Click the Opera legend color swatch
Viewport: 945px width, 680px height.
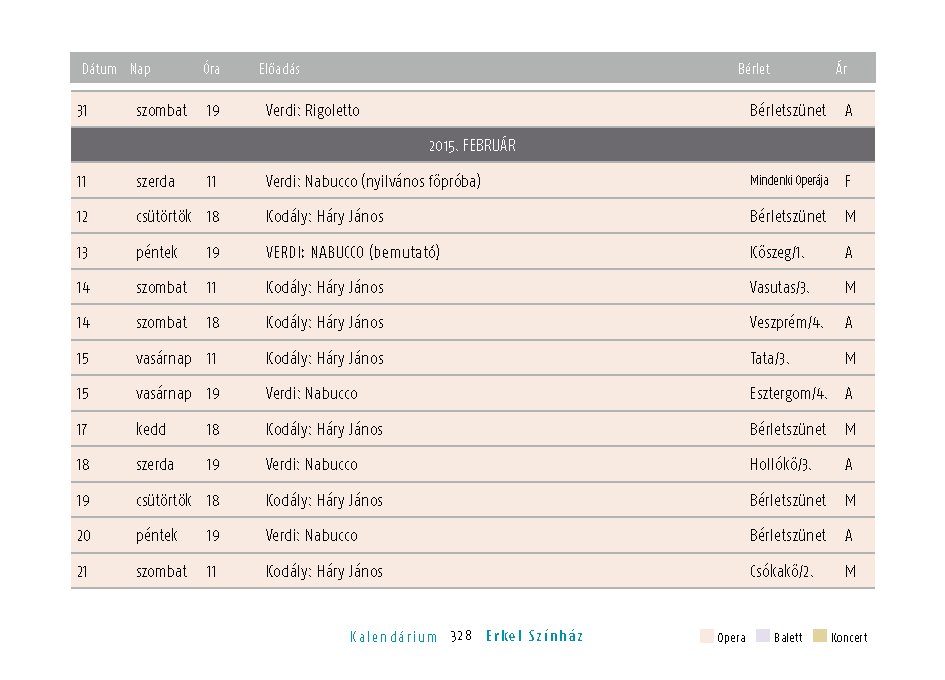point(706,636)
